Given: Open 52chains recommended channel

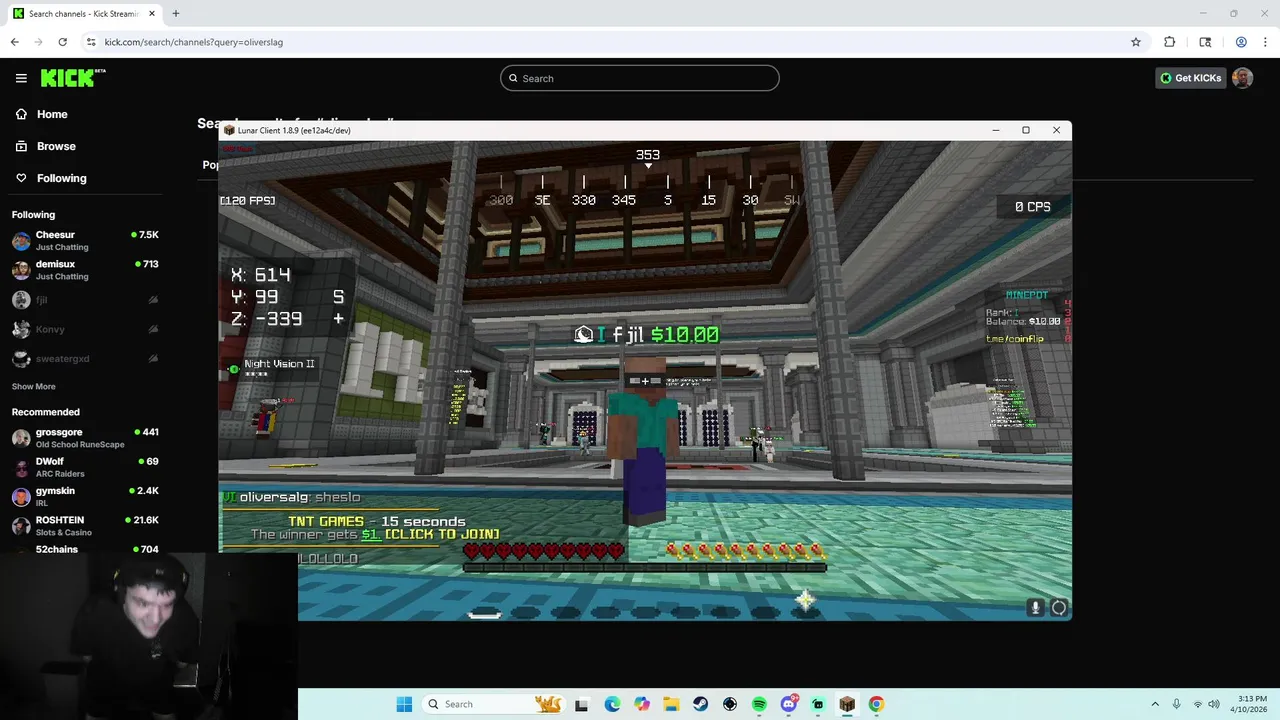Looking at the screenshot, I should pyautogui.click(x=85, y=549).
